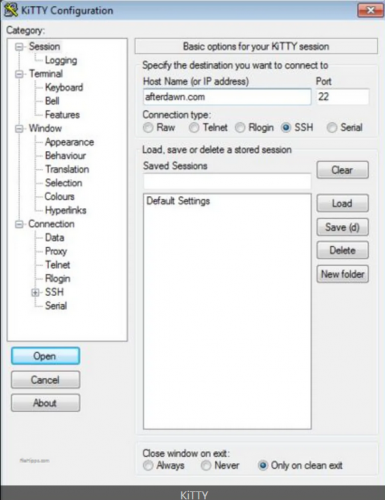Open the Session category
This screenshot has height=500, width=385.
click(x=44, y=46)
